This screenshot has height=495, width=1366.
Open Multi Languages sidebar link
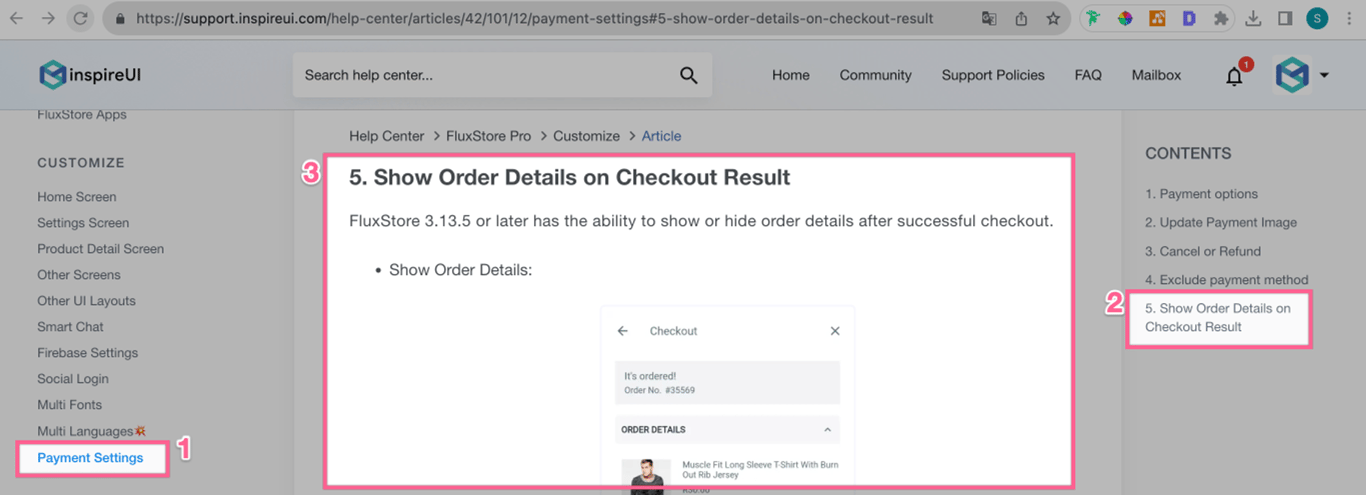point(92,431)
